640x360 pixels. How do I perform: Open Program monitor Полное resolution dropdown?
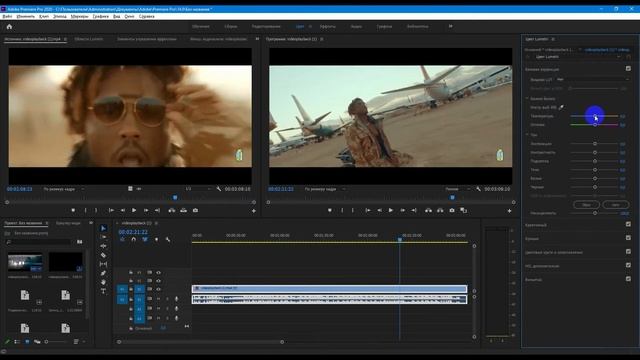pyautogui.click(x=458, y=189)
